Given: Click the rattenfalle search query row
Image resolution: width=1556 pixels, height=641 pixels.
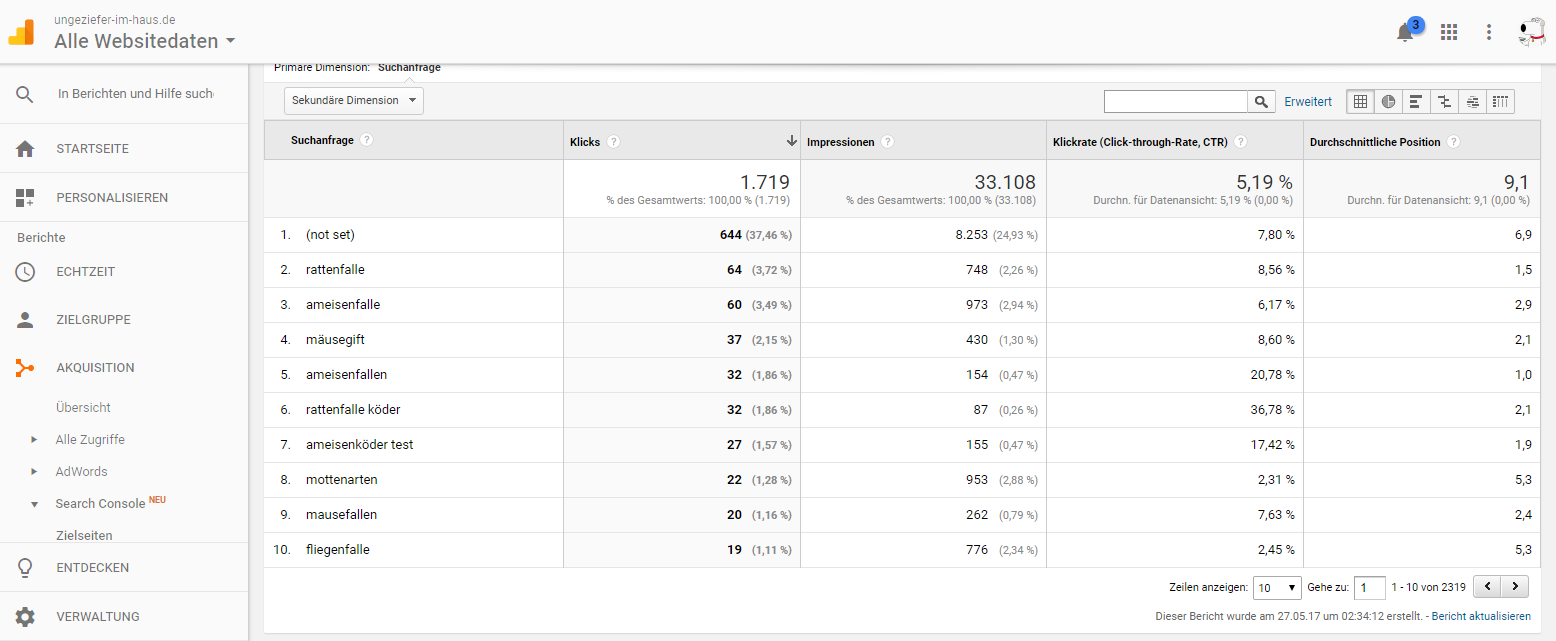Looking at the screenshot, I should tap(903, 270).
